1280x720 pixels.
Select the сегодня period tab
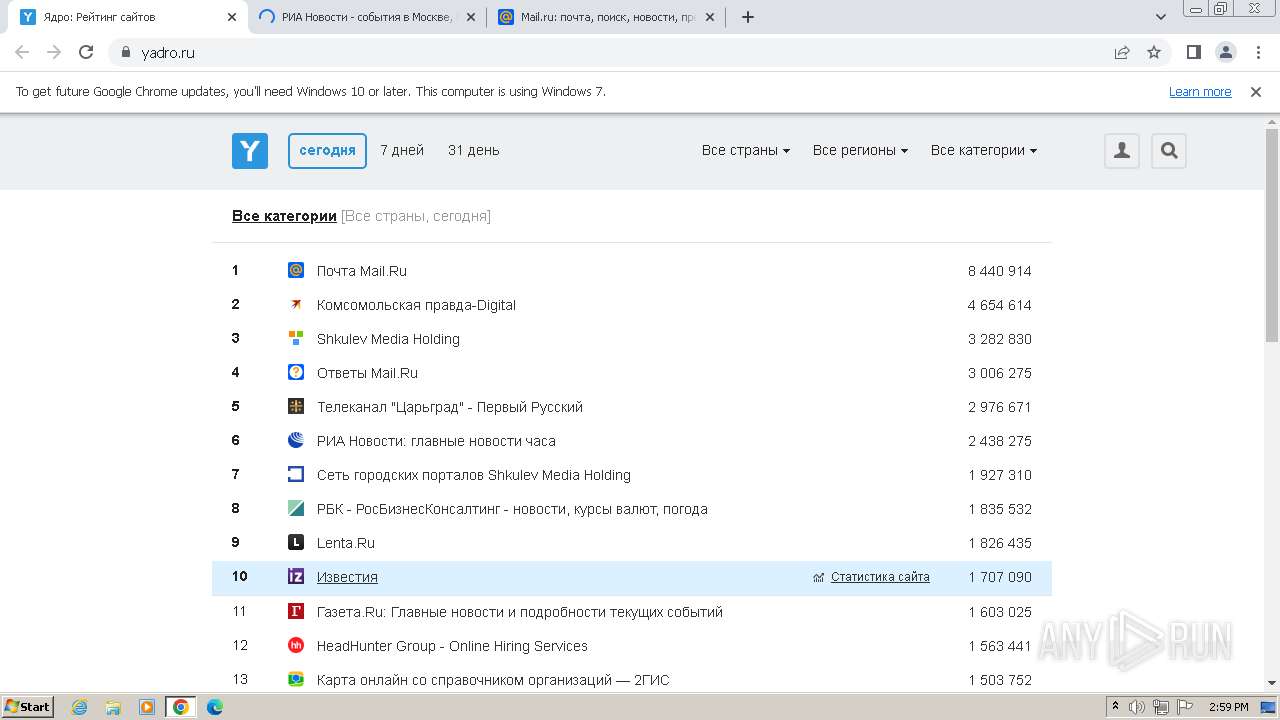point(327,151)
